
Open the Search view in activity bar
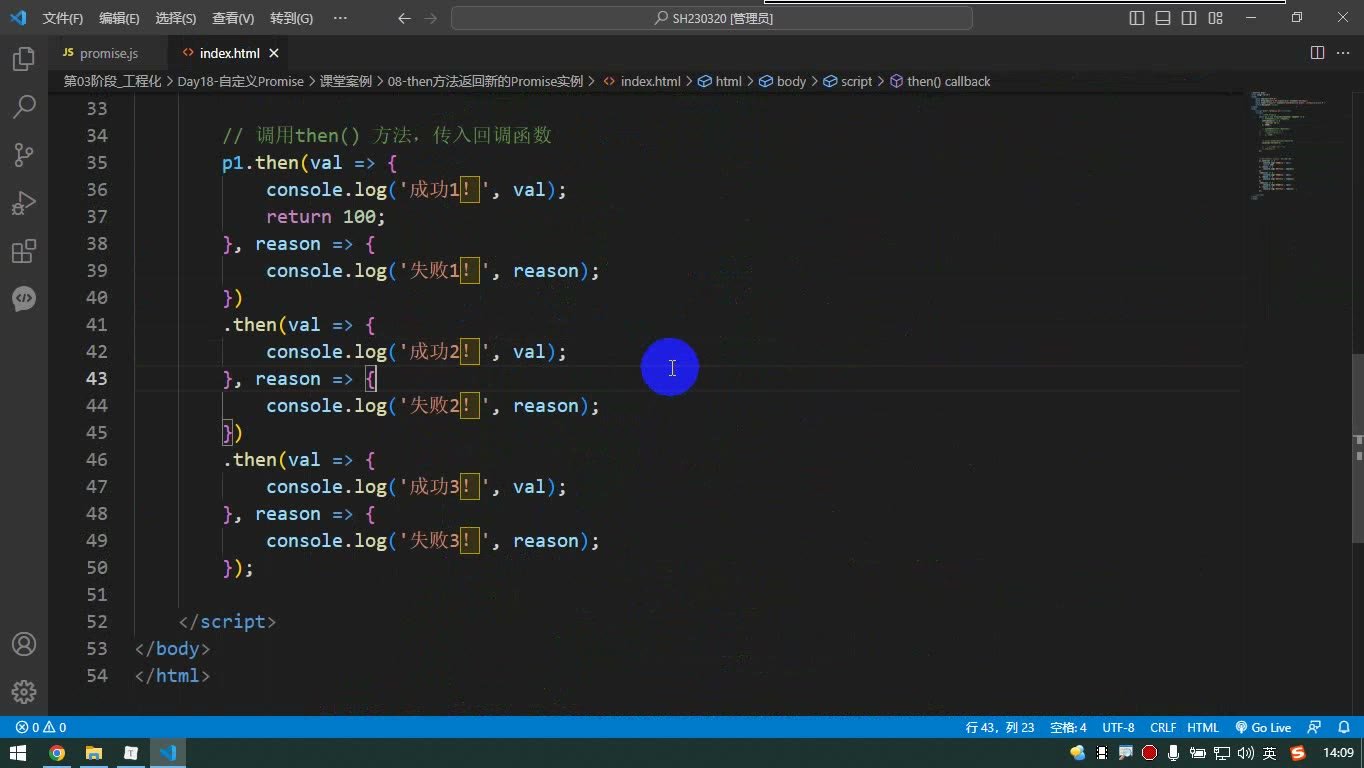(x=24, y=107)
